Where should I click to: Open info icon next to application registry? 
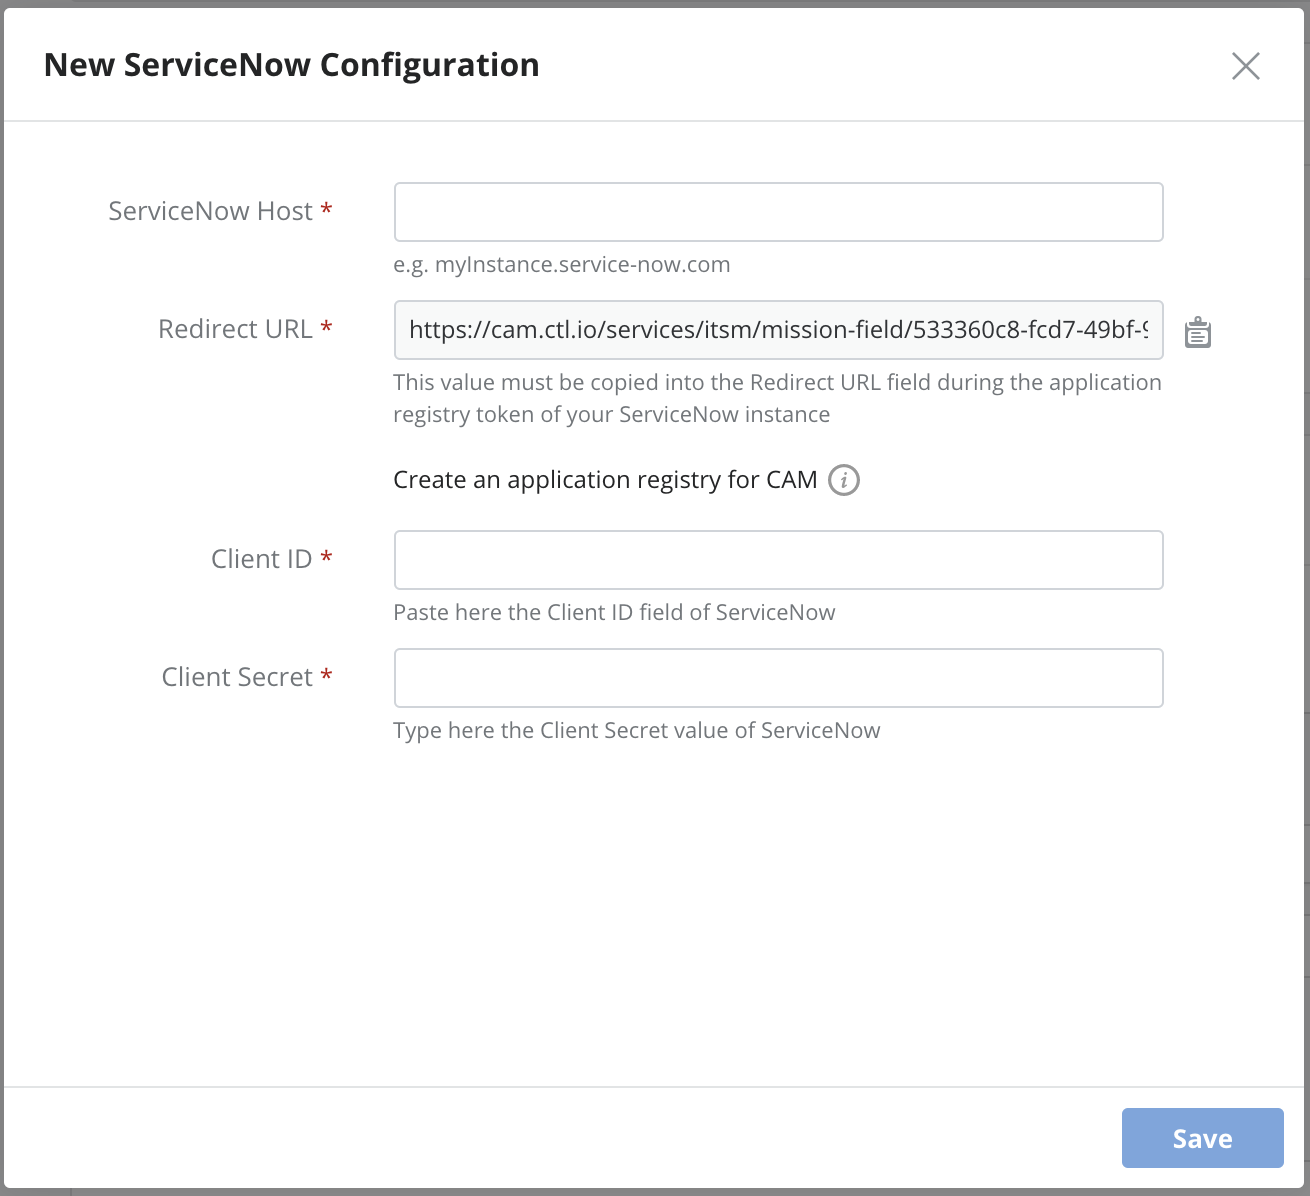tap(844, 480)
